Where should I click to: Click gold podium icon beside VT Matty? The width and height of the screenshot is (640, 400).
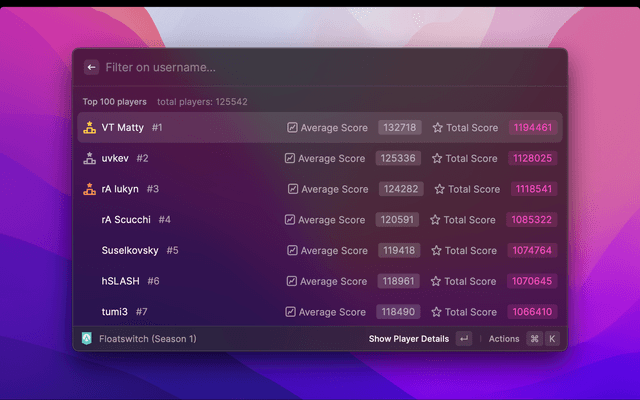[x=88, y=128]
